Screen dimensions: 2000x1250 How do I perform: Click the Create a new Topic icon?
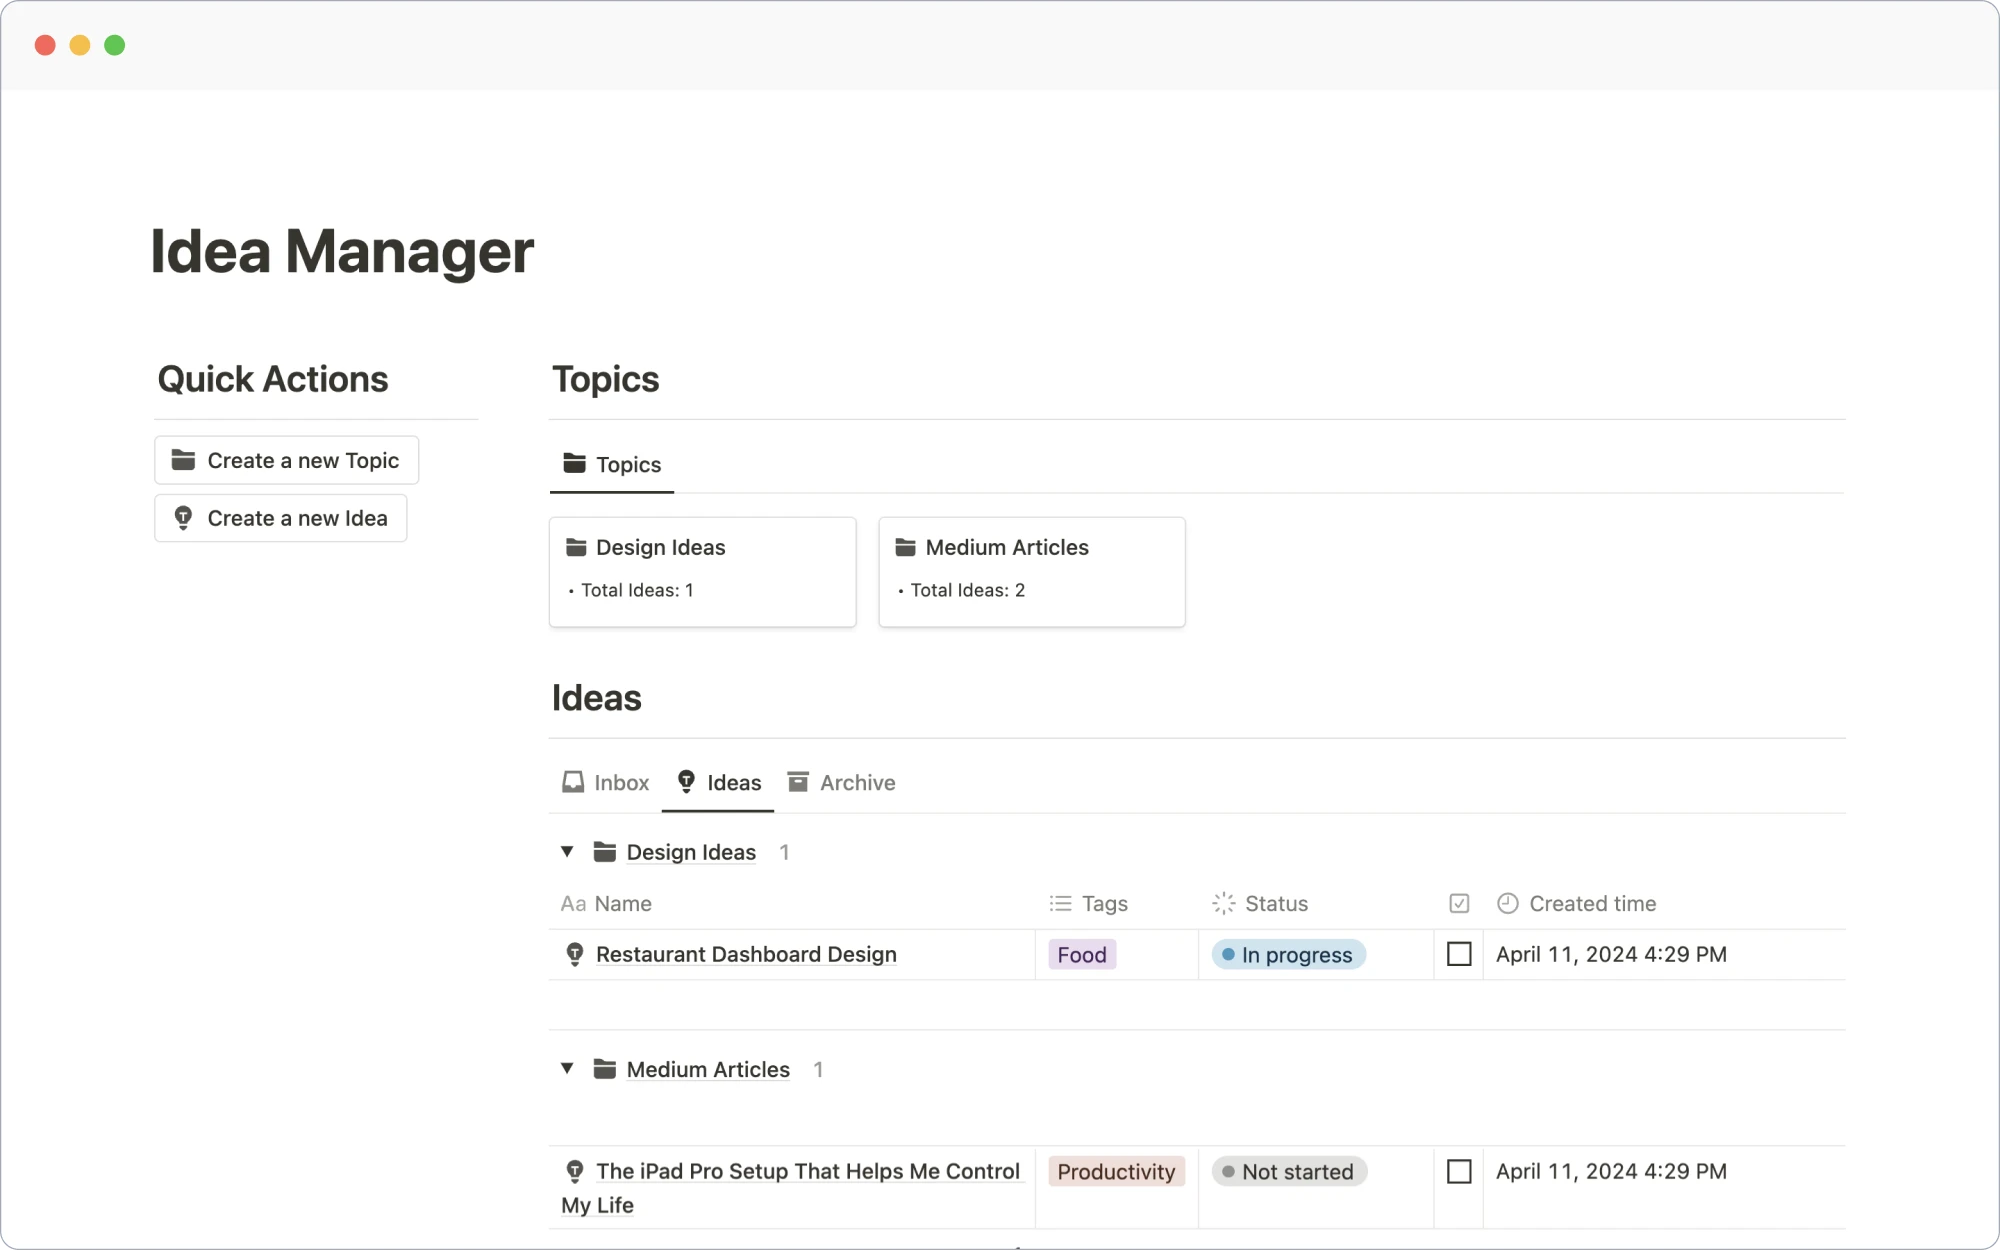pyautogui.click(x=183, y=459)
